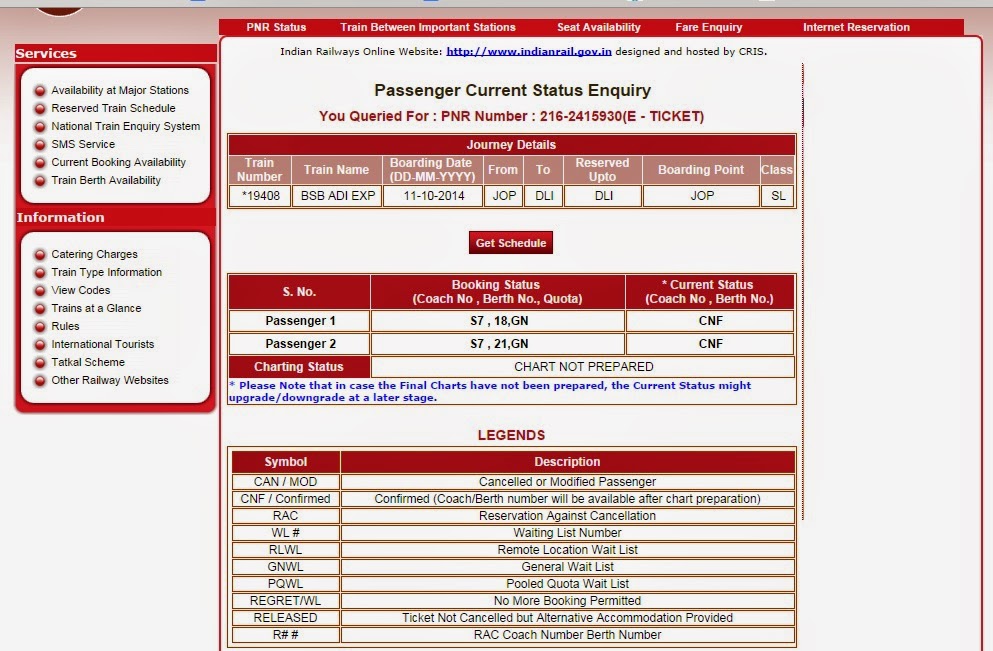Select boarding date 11-10-2014 cell
Viewport: 993px width, 651px height.
pyautogui.click(x=433, y=196)
